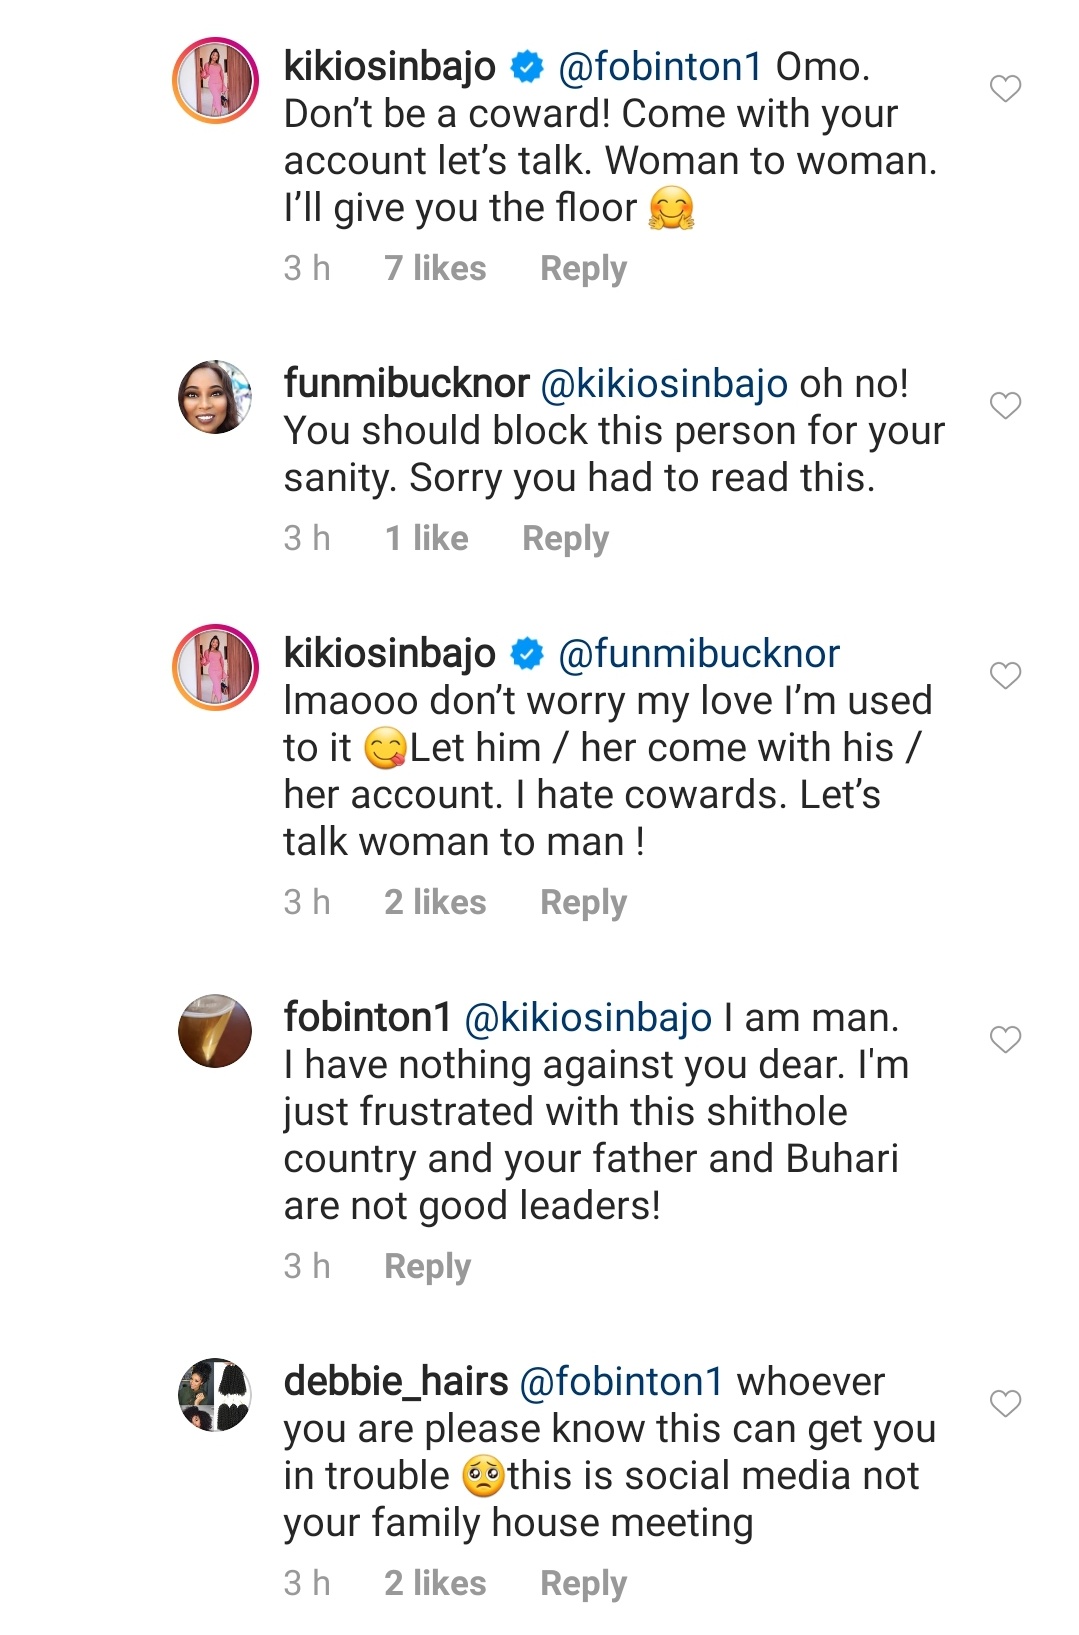Like kikiosinbajo's reply to funmibucknor
The height and width of the screenshot is (1635, 1079).
(x=1005, y=676)
